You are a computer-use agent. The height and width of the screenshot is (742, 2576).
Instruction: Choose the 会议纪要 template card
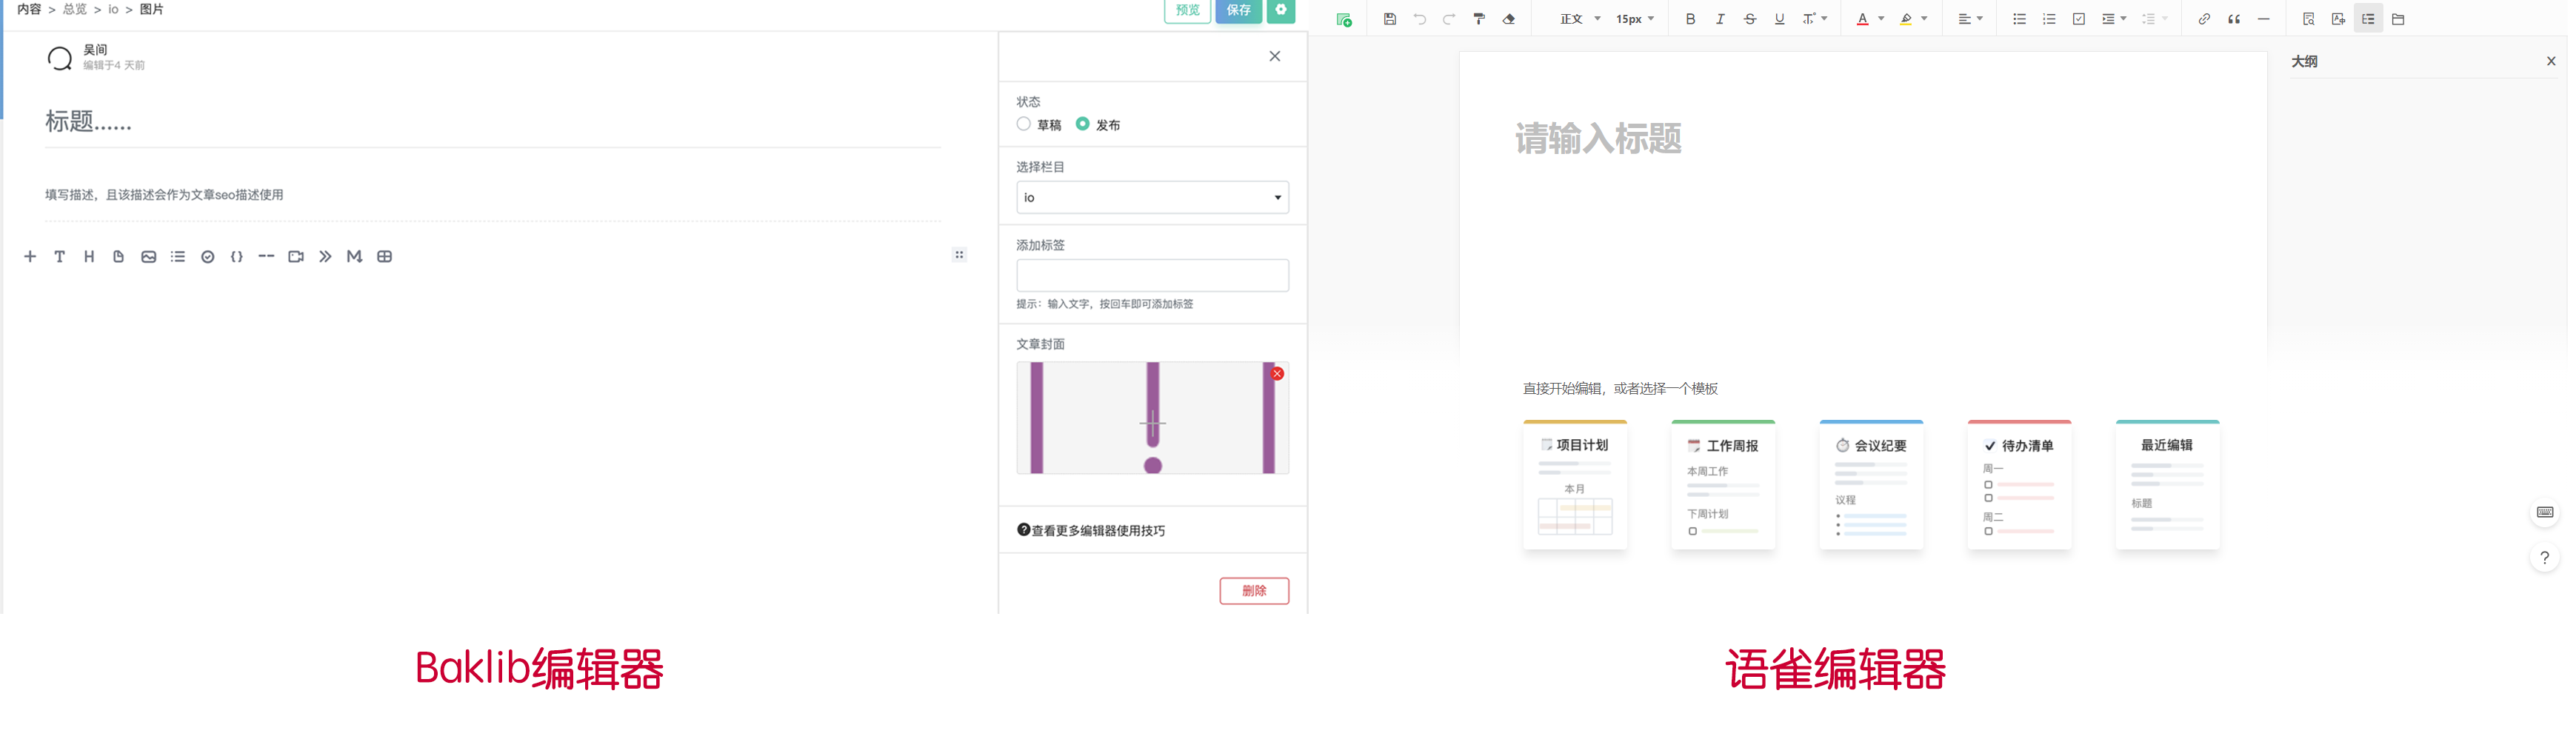click(x=1871, y=485)
